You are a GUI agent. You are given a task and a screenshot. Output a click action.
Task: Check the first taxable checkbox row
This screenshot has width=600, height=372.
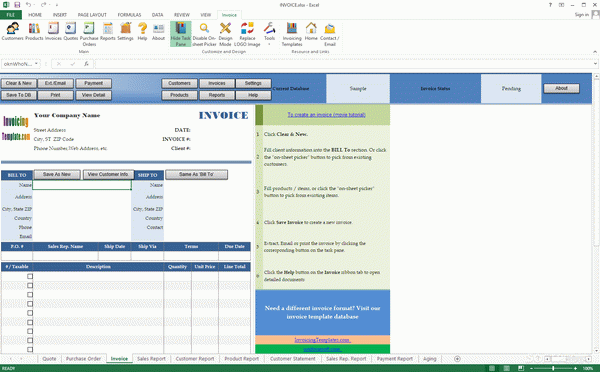pos(30,276)
